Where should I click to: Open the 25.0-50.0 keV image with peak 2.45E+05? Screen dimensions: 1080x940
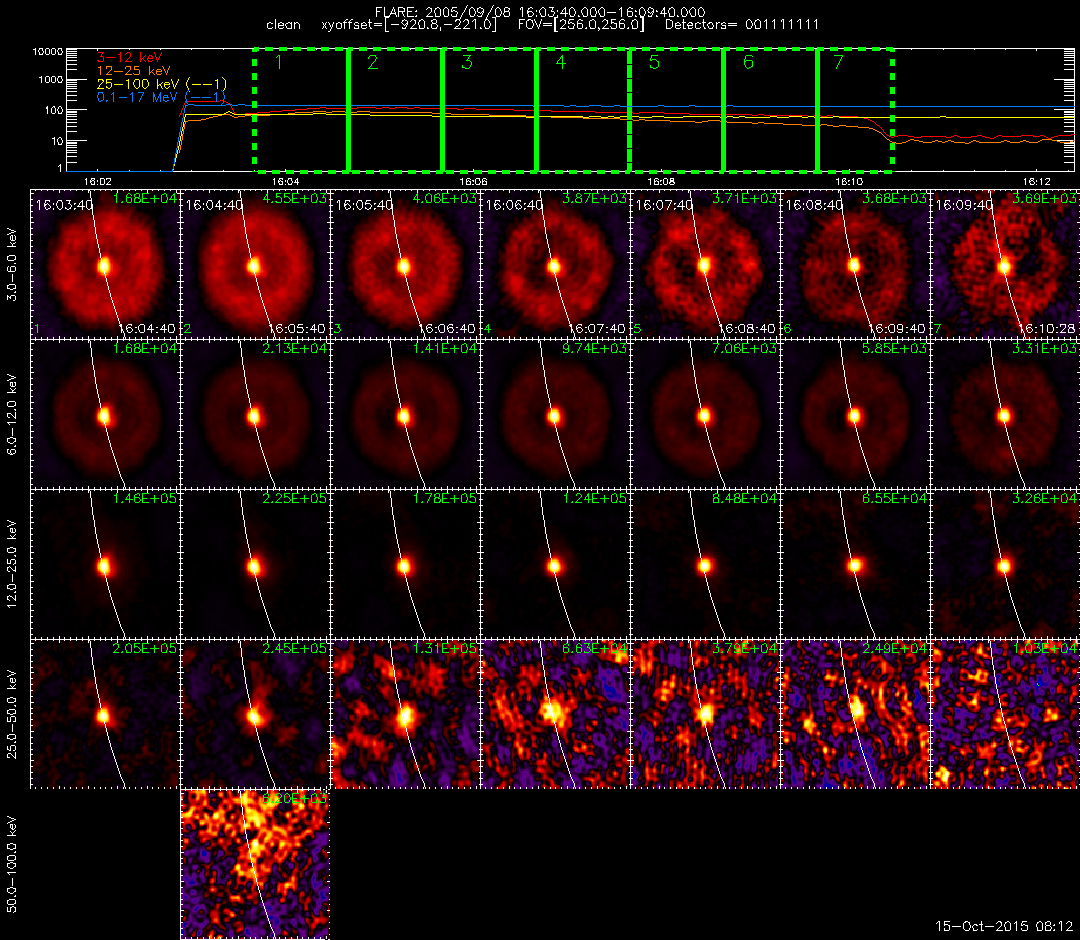255,715
